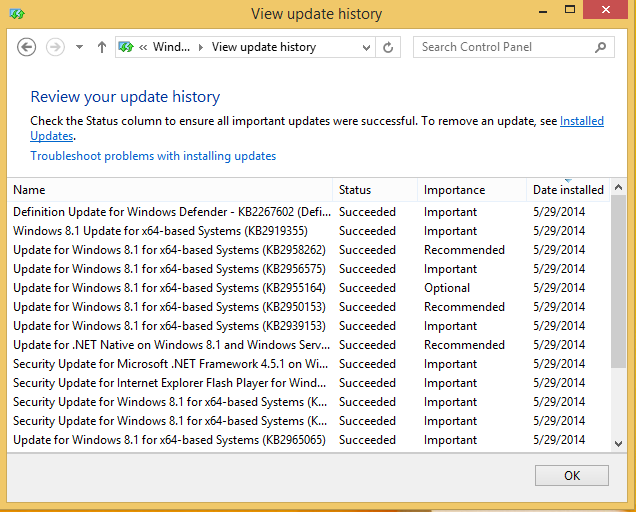The image size is (636, 512).
Task: Click the scrollbar up arrow
Action: click(618, 187)
